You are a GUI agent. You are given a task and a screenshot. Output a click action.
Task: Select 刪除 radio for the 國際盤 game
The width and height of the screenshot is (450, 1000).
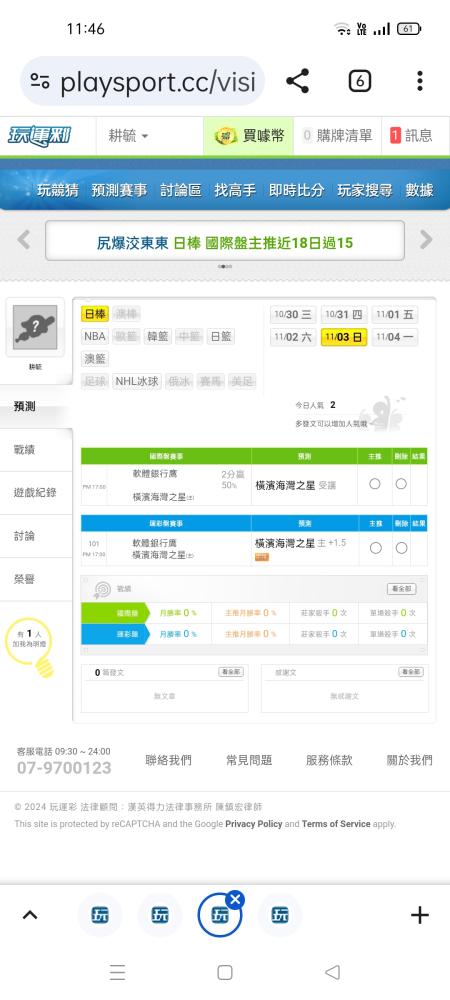pos(401,484)
